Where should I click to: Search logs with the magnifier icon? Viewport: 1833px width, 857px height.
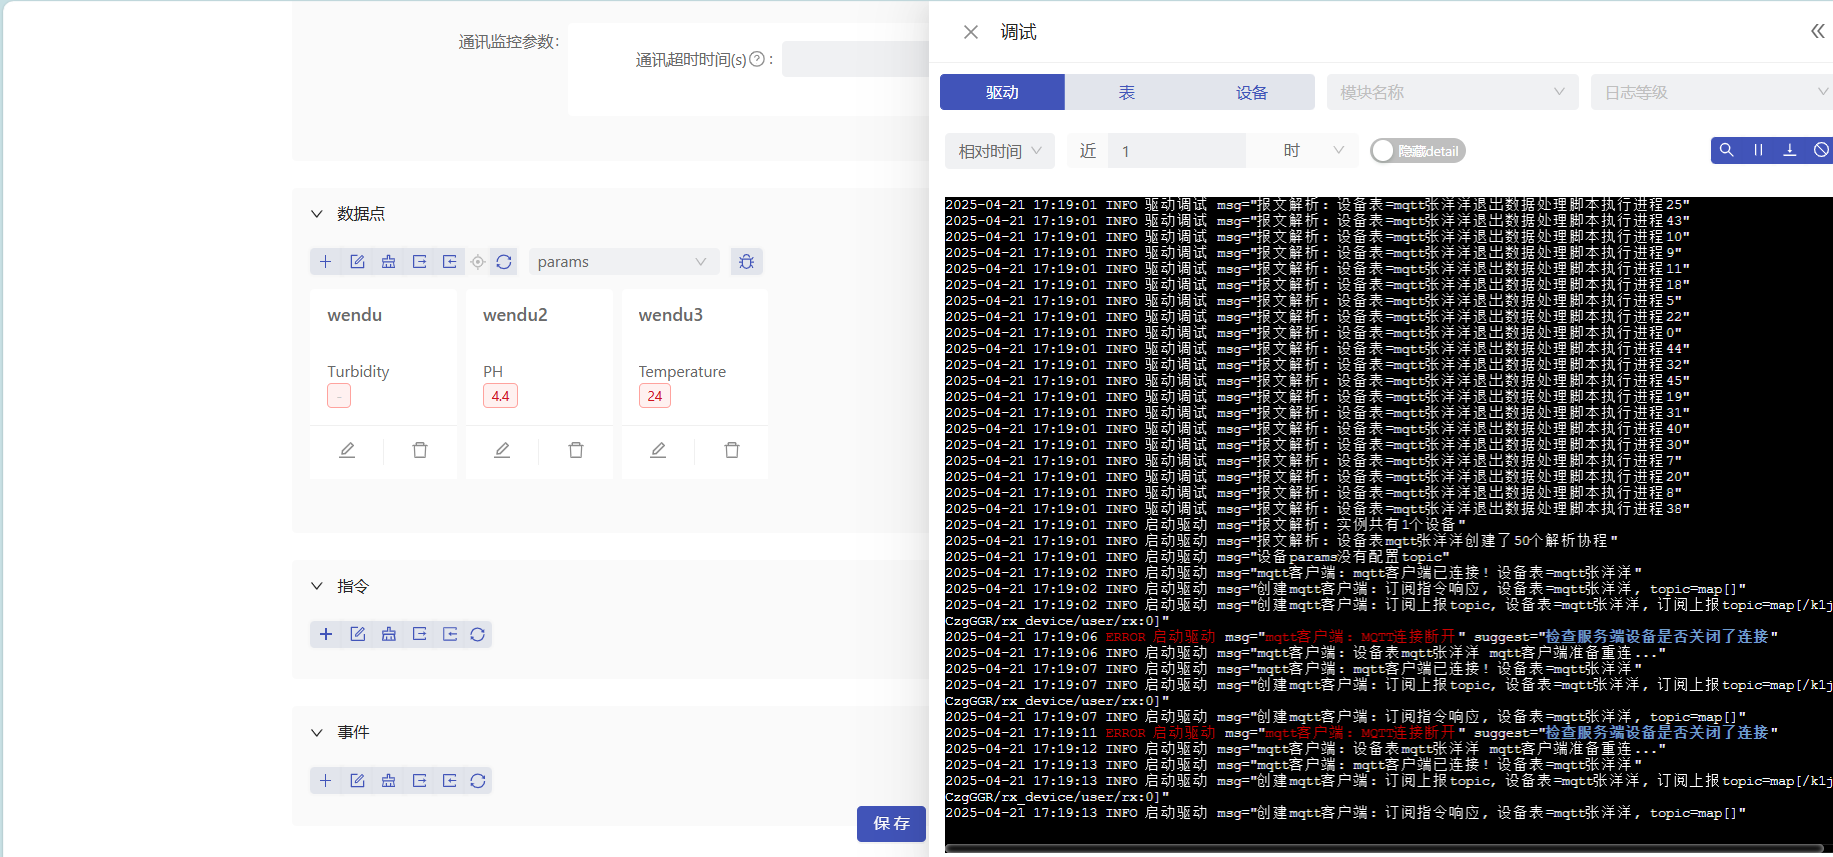click(1726, 150)
